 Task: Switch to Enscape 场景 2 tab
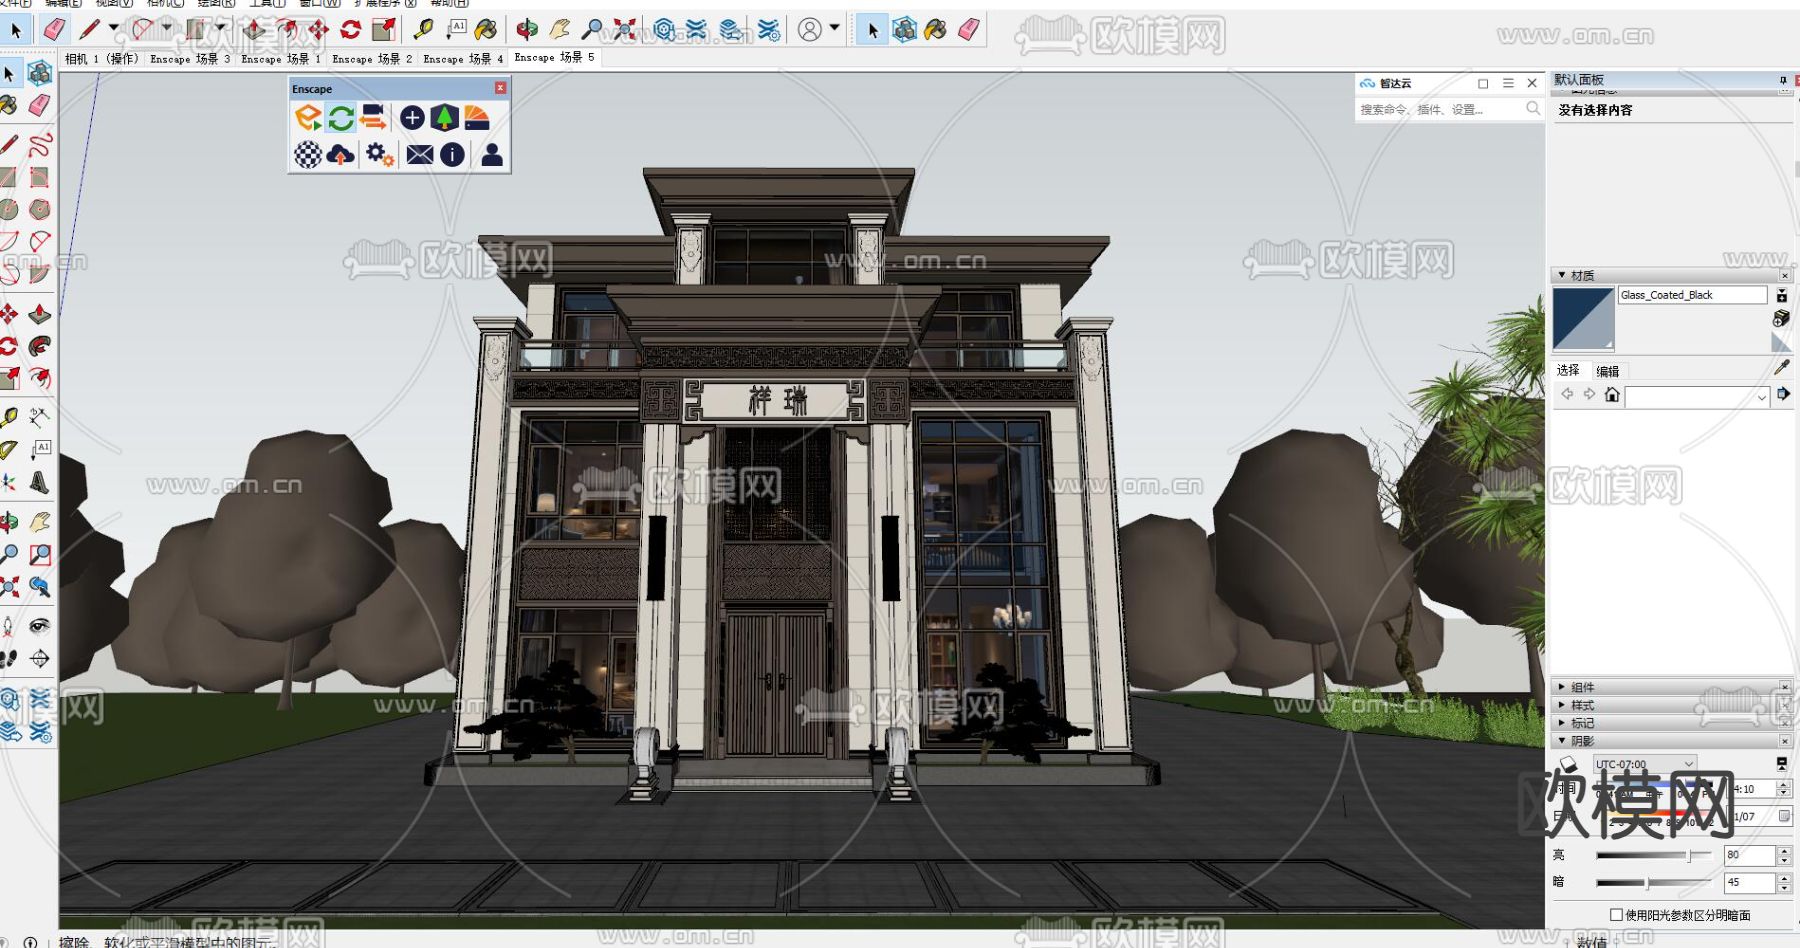(372, 58)
